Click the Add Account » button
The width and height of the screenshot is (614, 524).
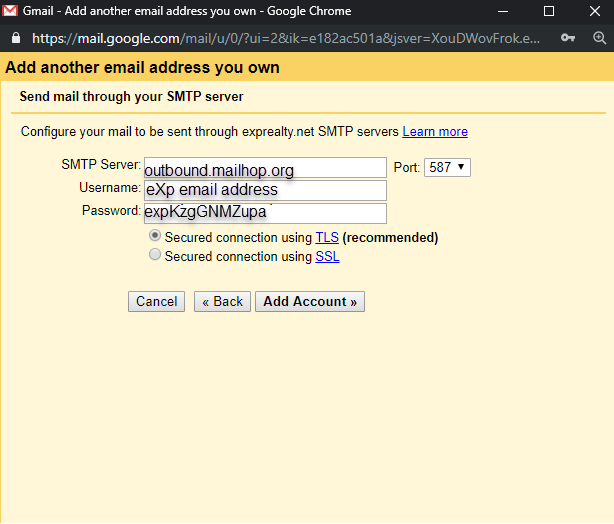click(310, 302)
